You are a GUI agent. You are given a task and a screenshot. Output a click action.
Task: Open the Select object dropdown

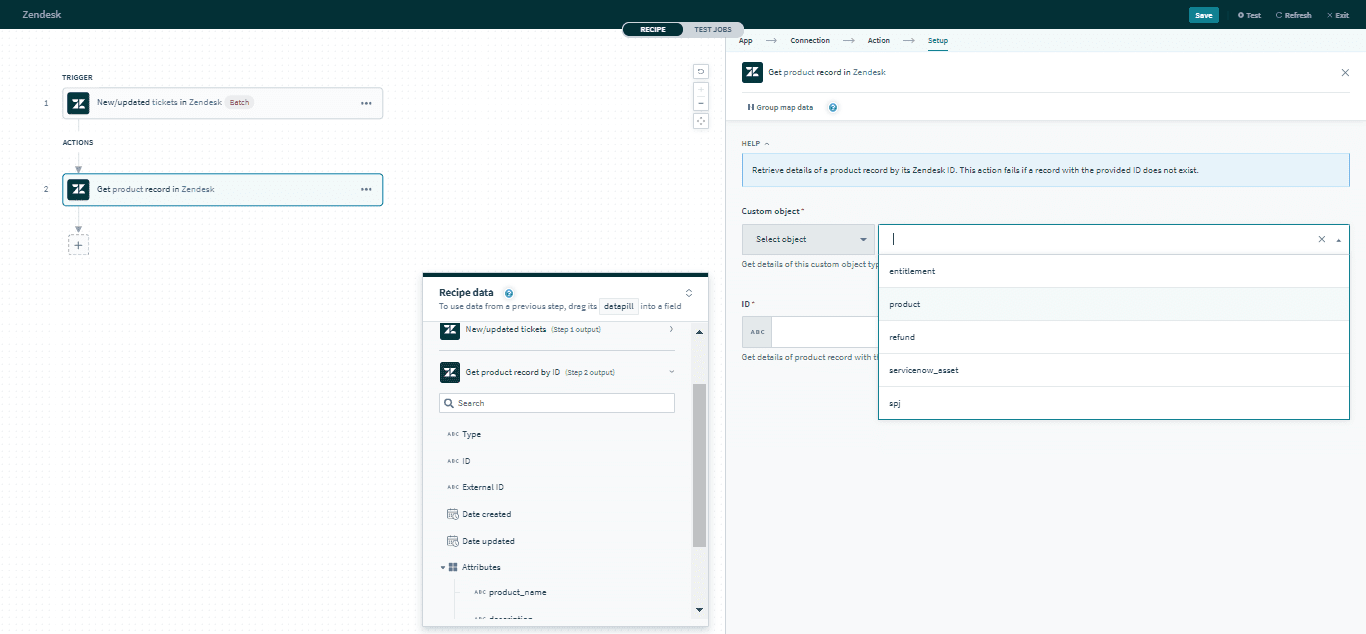pyautogui.click(x=807, y=239)
